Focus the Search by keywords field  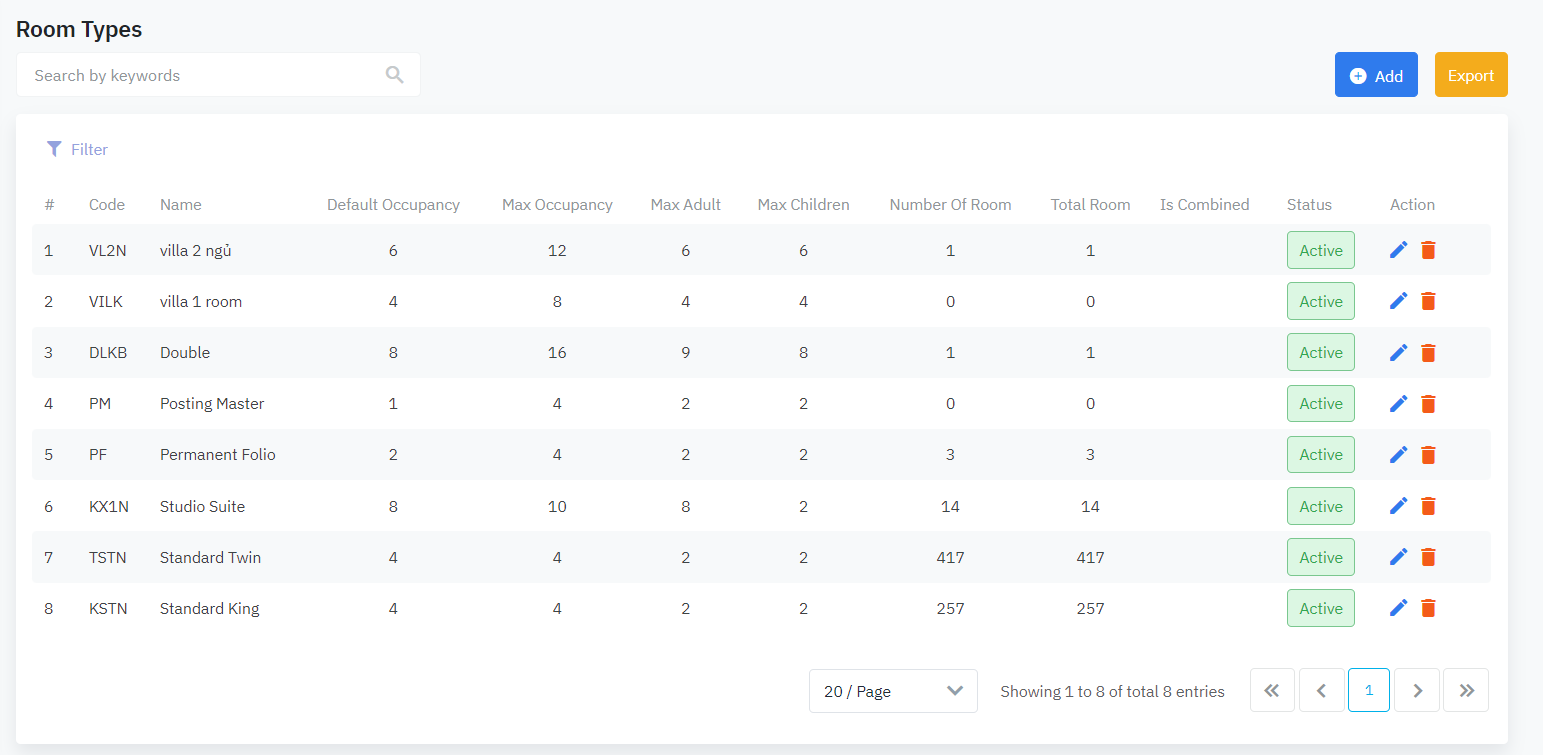[x=200, y=75]
